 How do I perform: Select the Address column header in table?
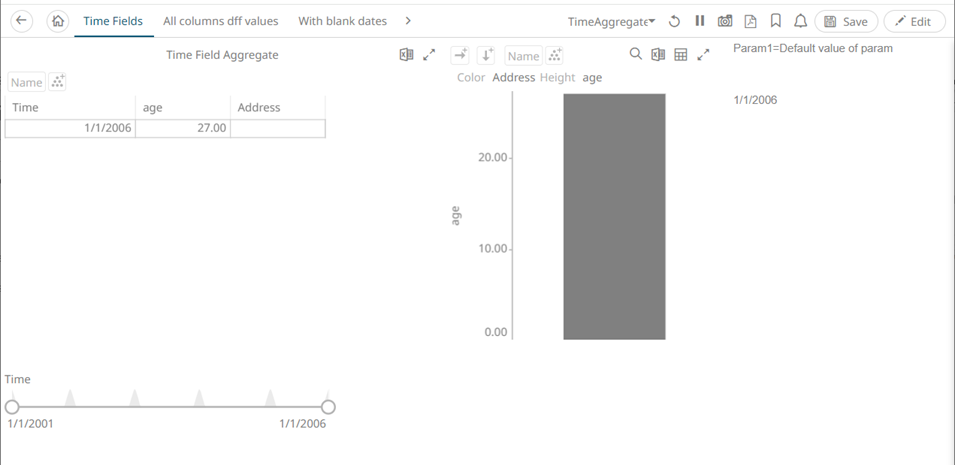(278, 107)
